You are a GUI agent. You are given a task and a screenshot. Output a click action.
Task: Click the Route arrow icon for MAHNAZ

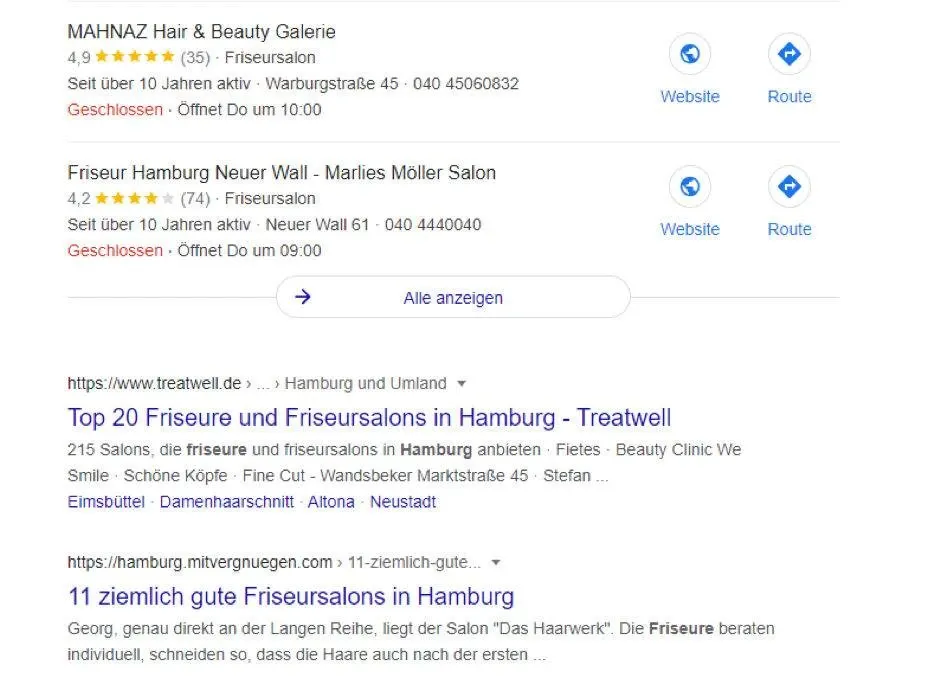pyautogui.click(x=789, y=55)
